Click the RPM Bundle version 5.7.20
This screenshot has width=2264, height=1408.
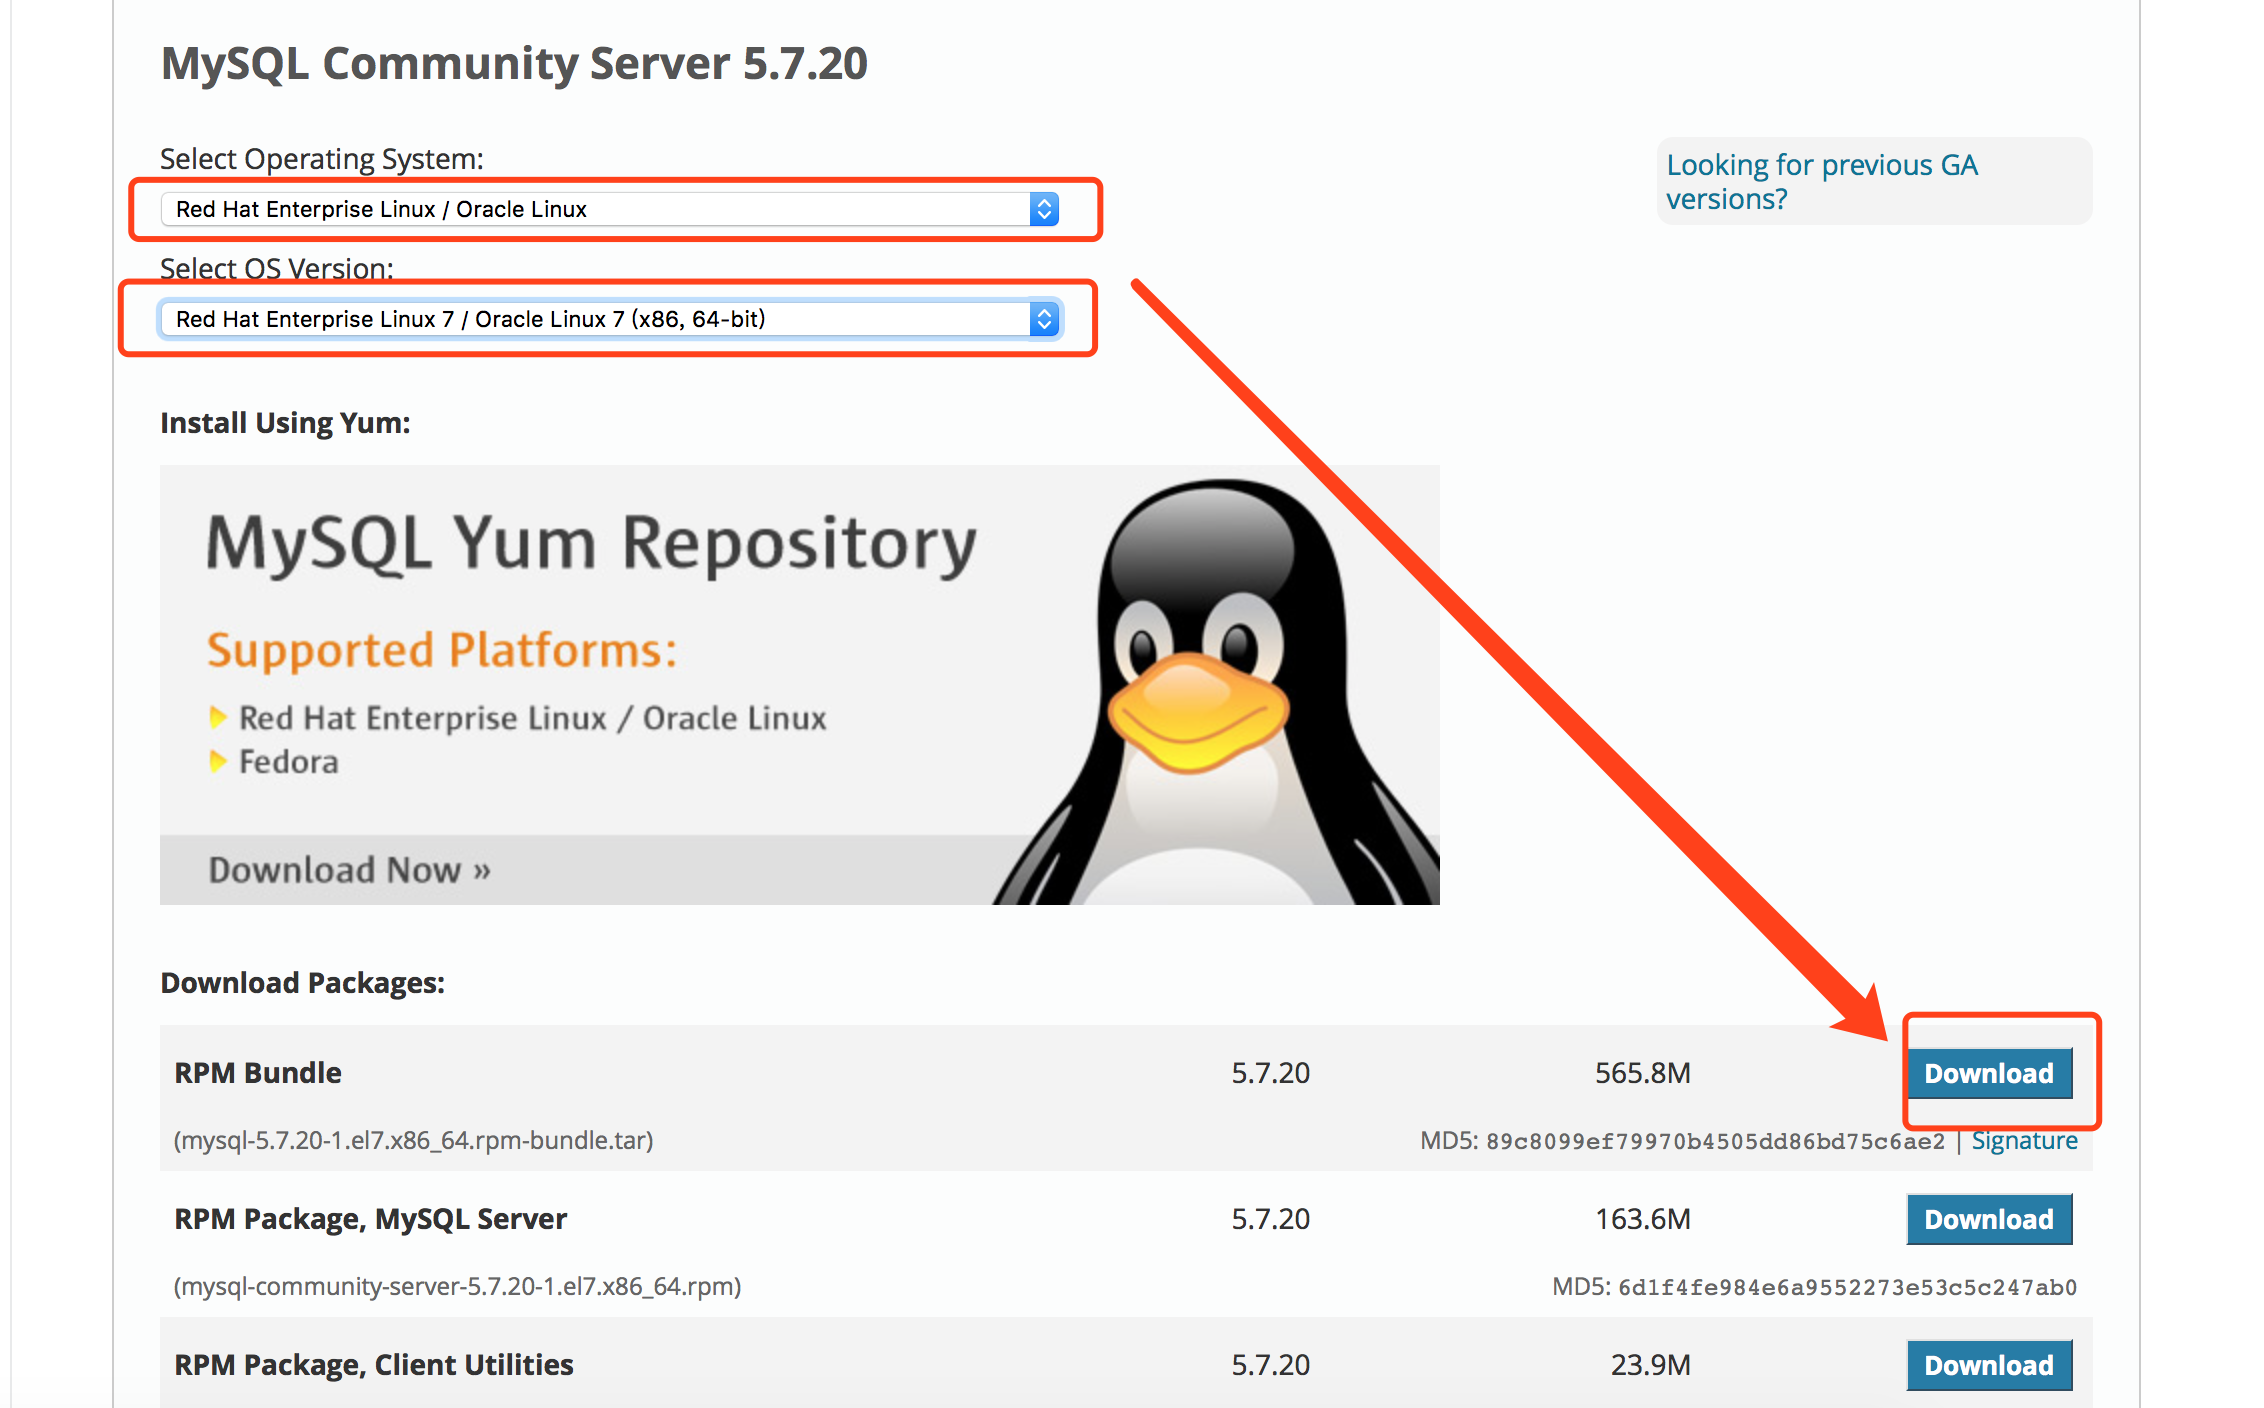click(1270, 1073)
